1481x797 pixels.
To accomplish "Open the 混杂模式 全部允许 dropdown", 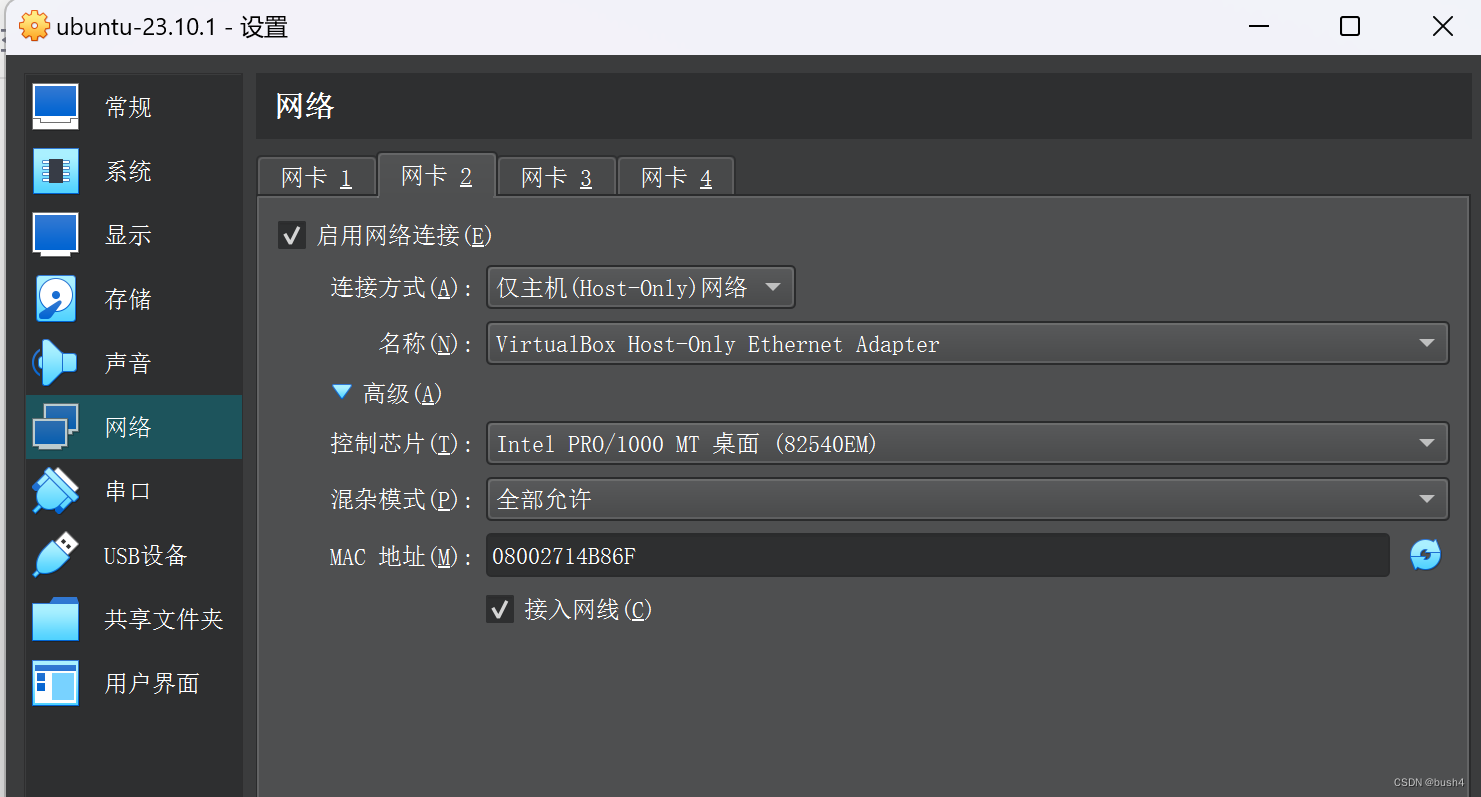I will 967,499.
